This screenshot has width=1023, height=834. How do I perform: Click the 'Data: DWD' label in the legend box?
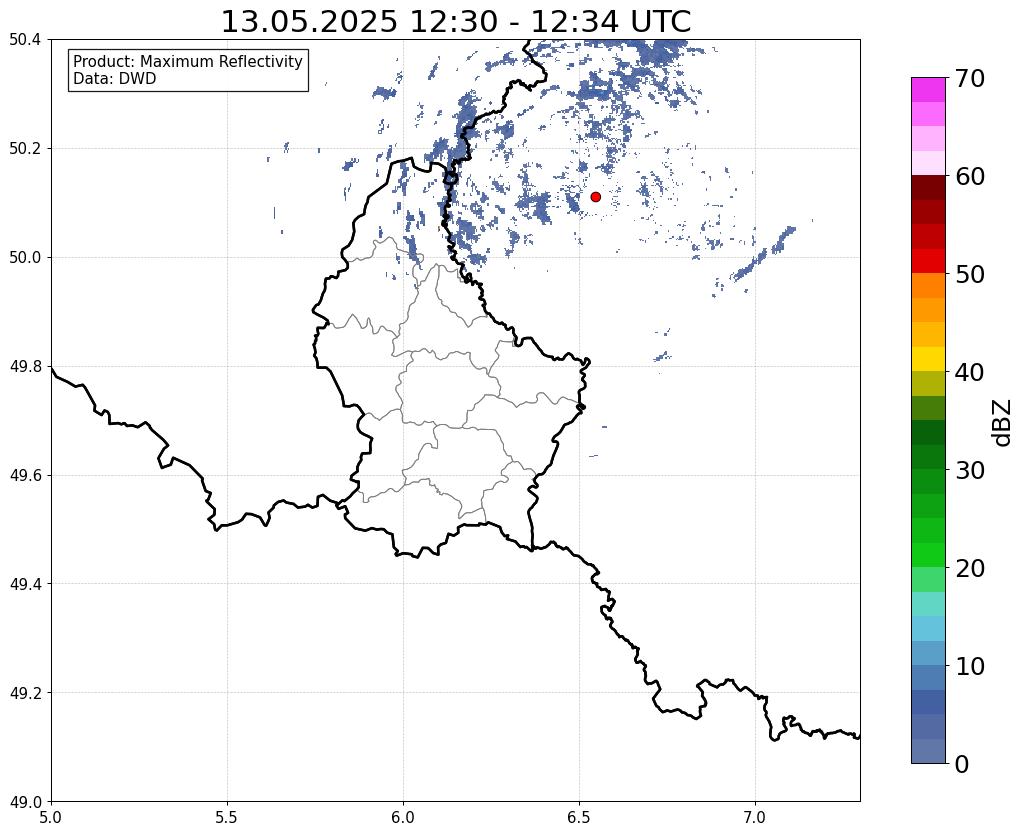pyautogui.click(x=115, y=79)
